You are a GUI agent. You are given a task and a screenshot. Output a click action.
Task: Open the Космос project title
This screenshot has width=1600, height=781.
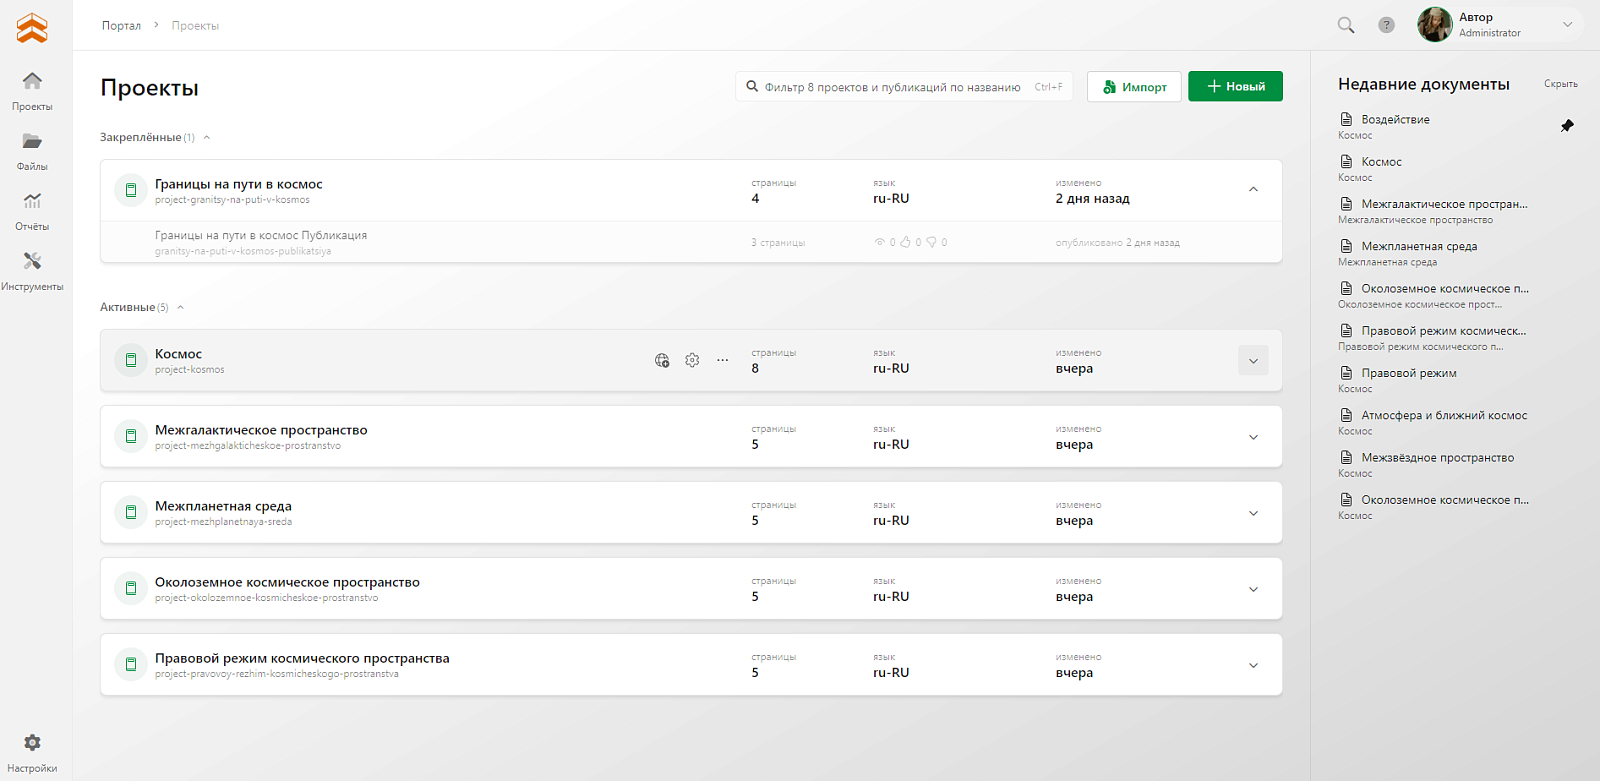pyautogui.click(x=178, y=353)
